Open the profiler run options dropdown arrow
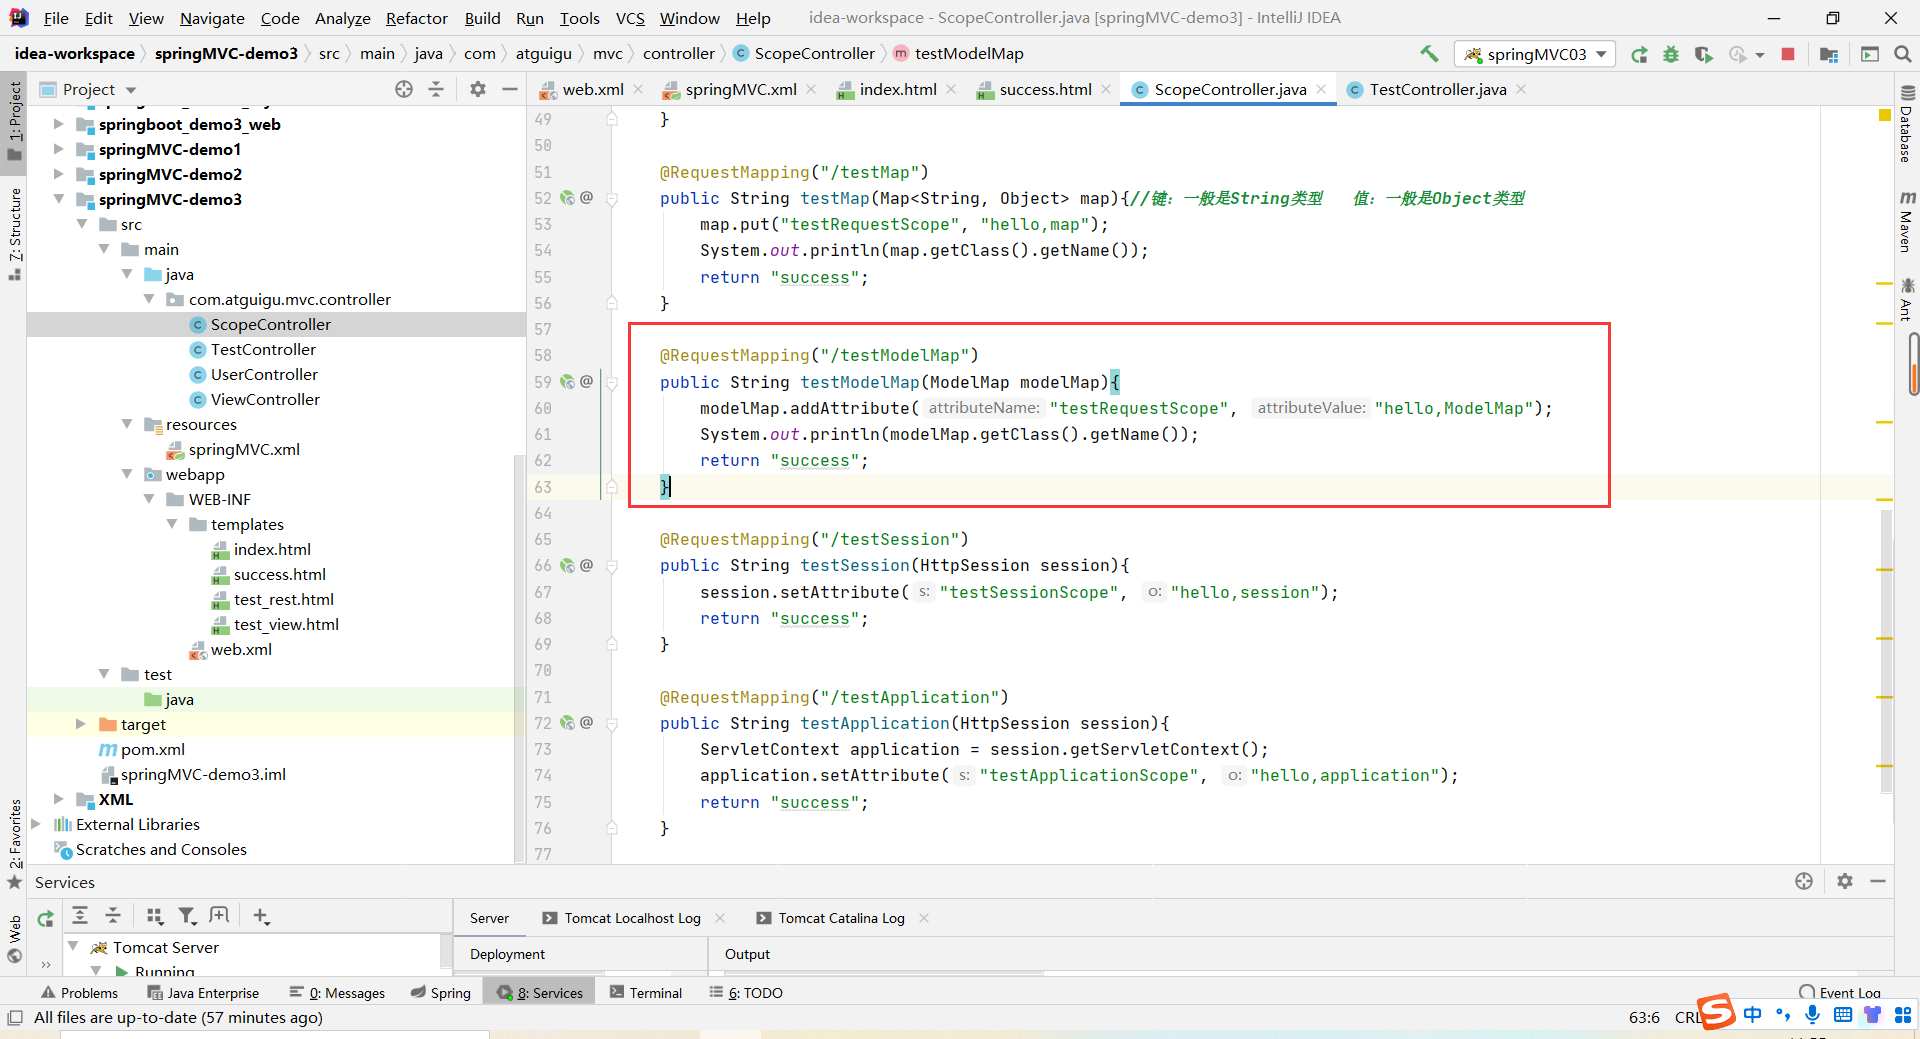Viewport: 1920px width, 1039px height. pos(1760,55)
